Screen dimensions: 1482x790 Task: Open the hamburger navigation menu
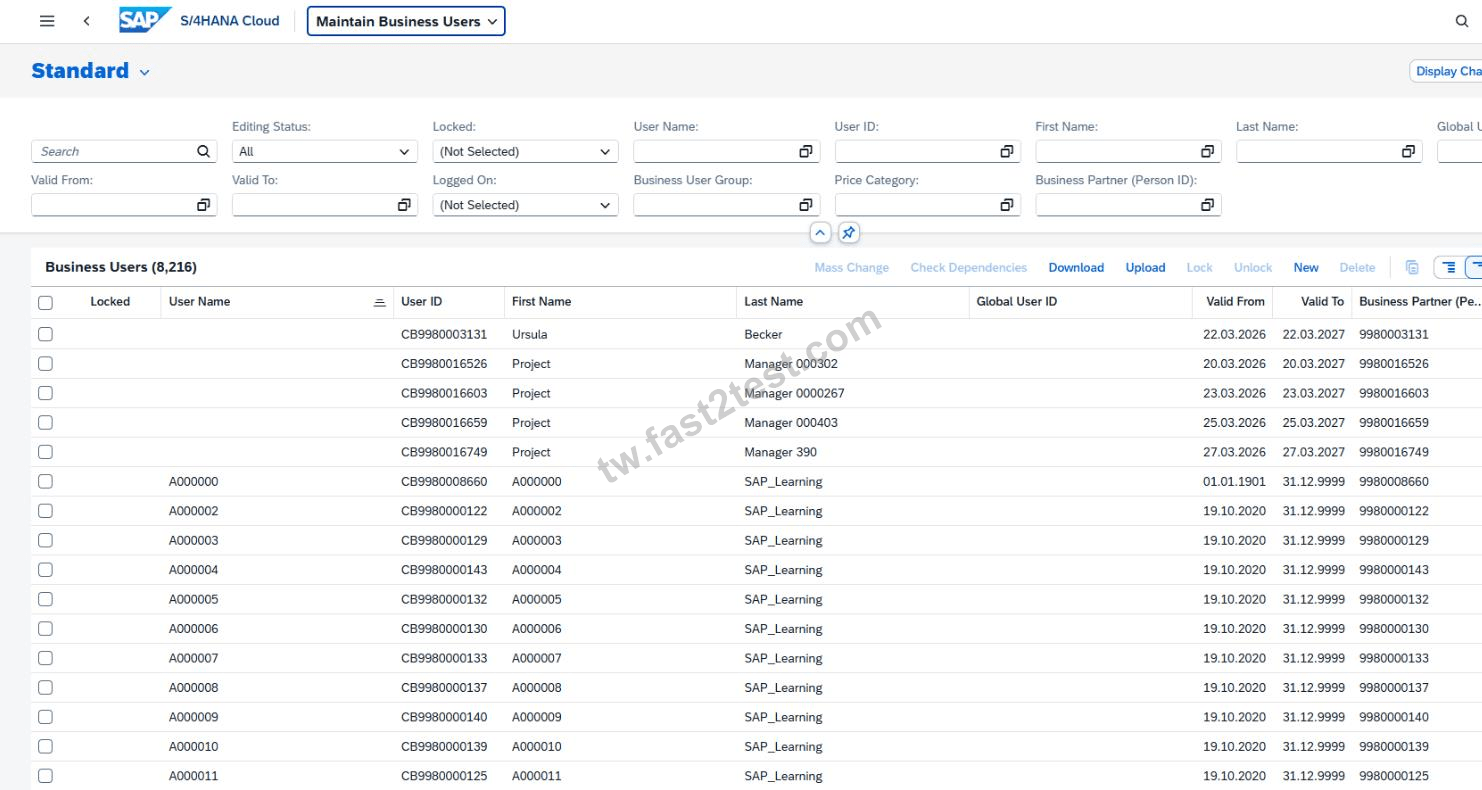pos(47,21)
